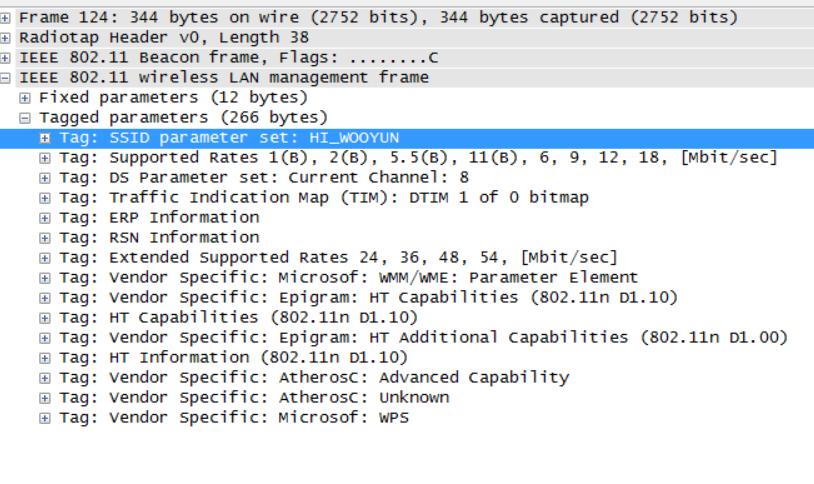The height and width of the screenshot is (484, 814).
Task: Expand Epigram HT Capabilities vendor tag
Action: (46, 297)
